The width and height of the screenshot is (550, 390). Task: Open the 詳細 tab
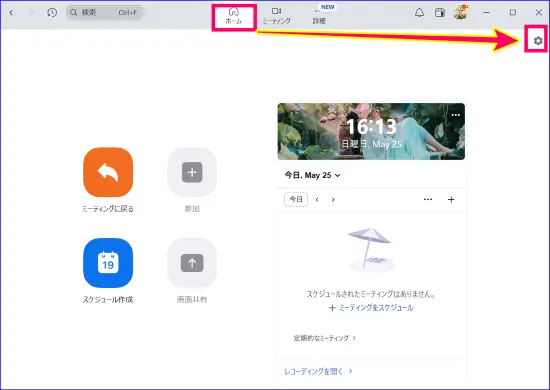[319, 16]
